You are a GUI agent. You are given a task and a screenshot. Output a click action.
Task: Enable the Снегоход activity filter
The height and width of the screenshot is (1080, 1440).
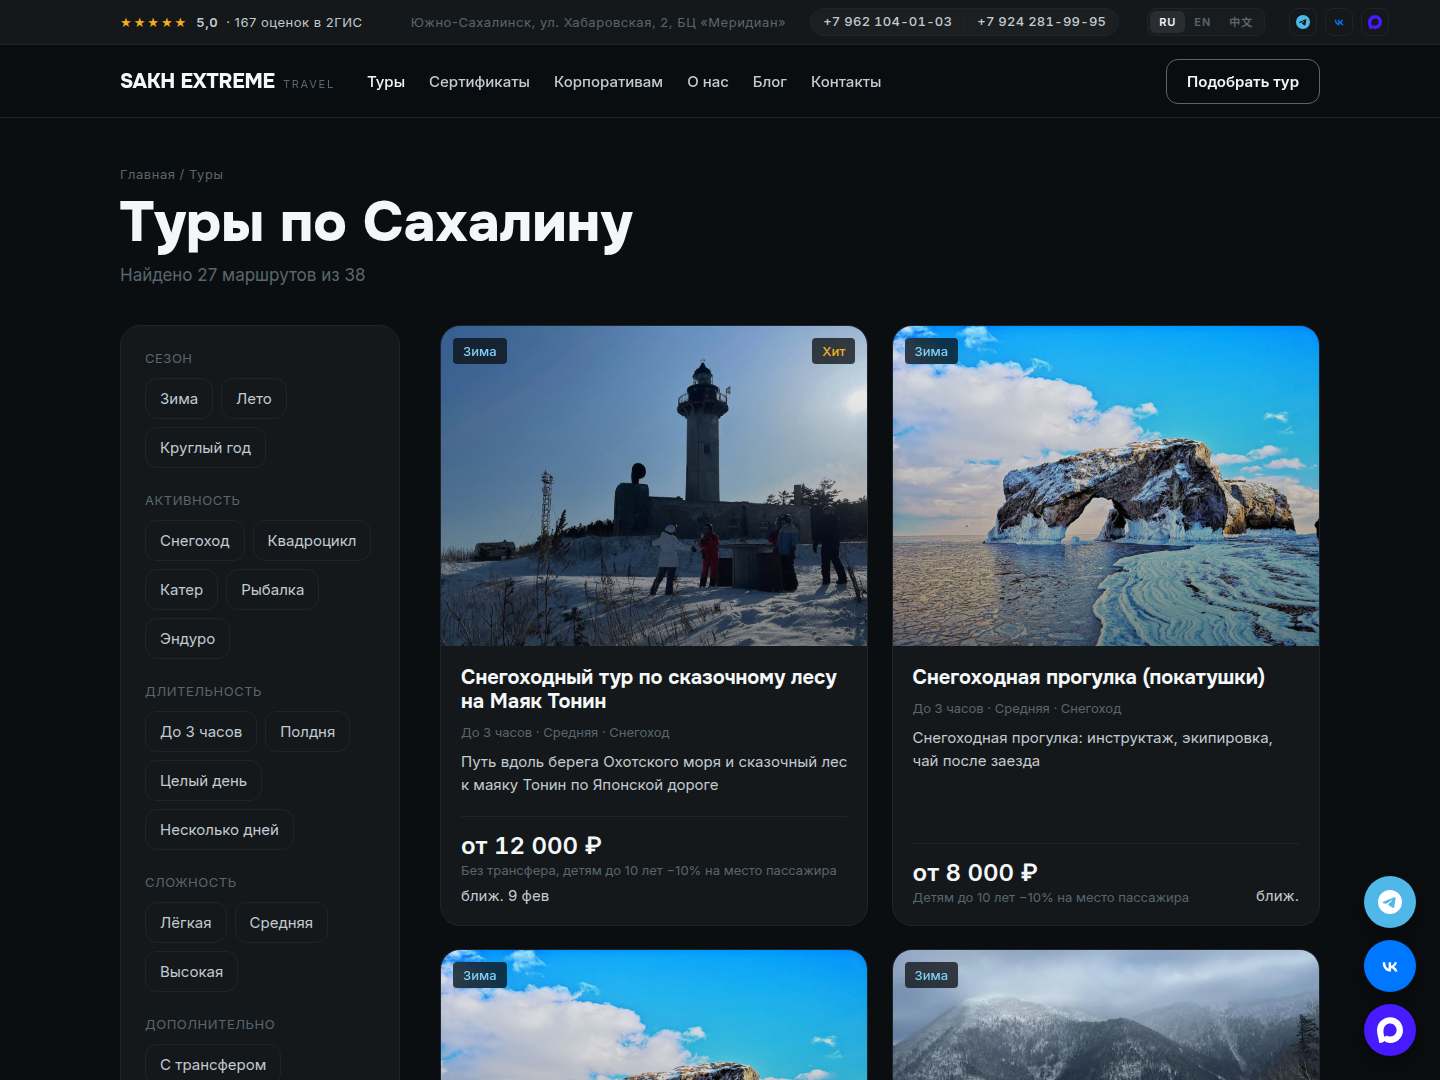point(195,540)
